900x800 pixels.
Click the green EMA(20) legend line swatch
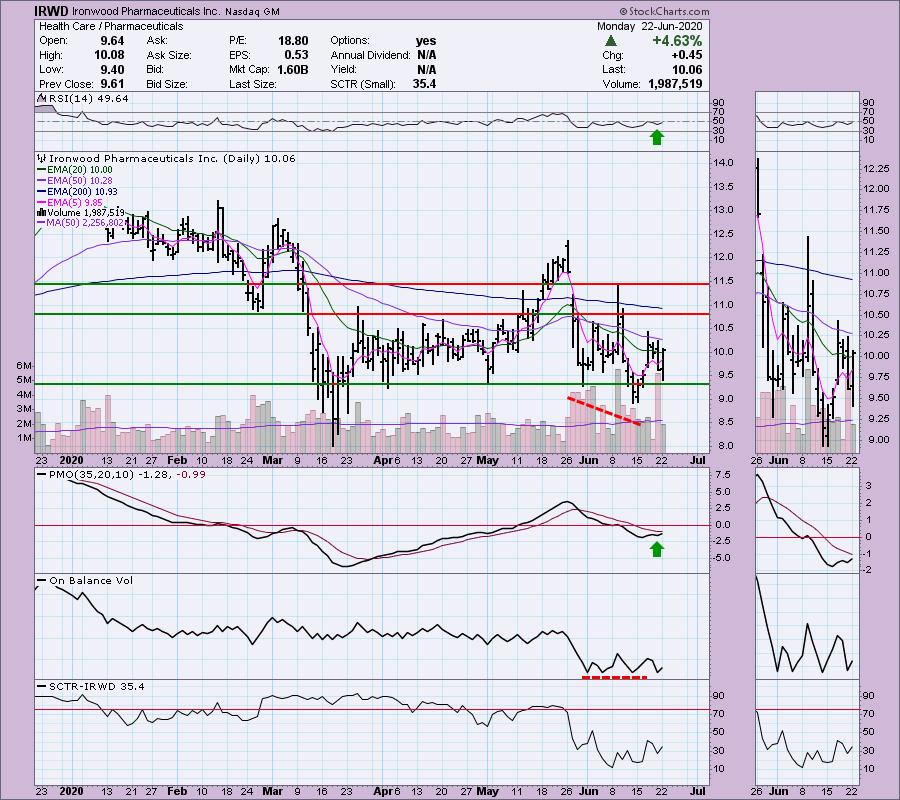click(x=41, y=170)
